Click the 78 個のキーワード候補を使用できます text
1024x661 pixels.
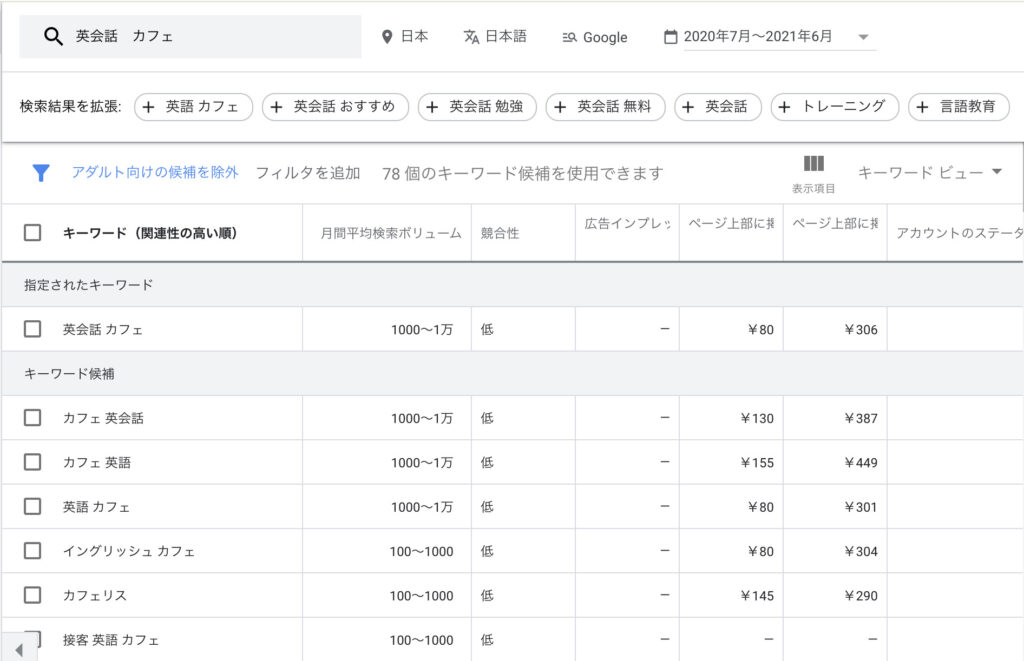coord(522,173)
